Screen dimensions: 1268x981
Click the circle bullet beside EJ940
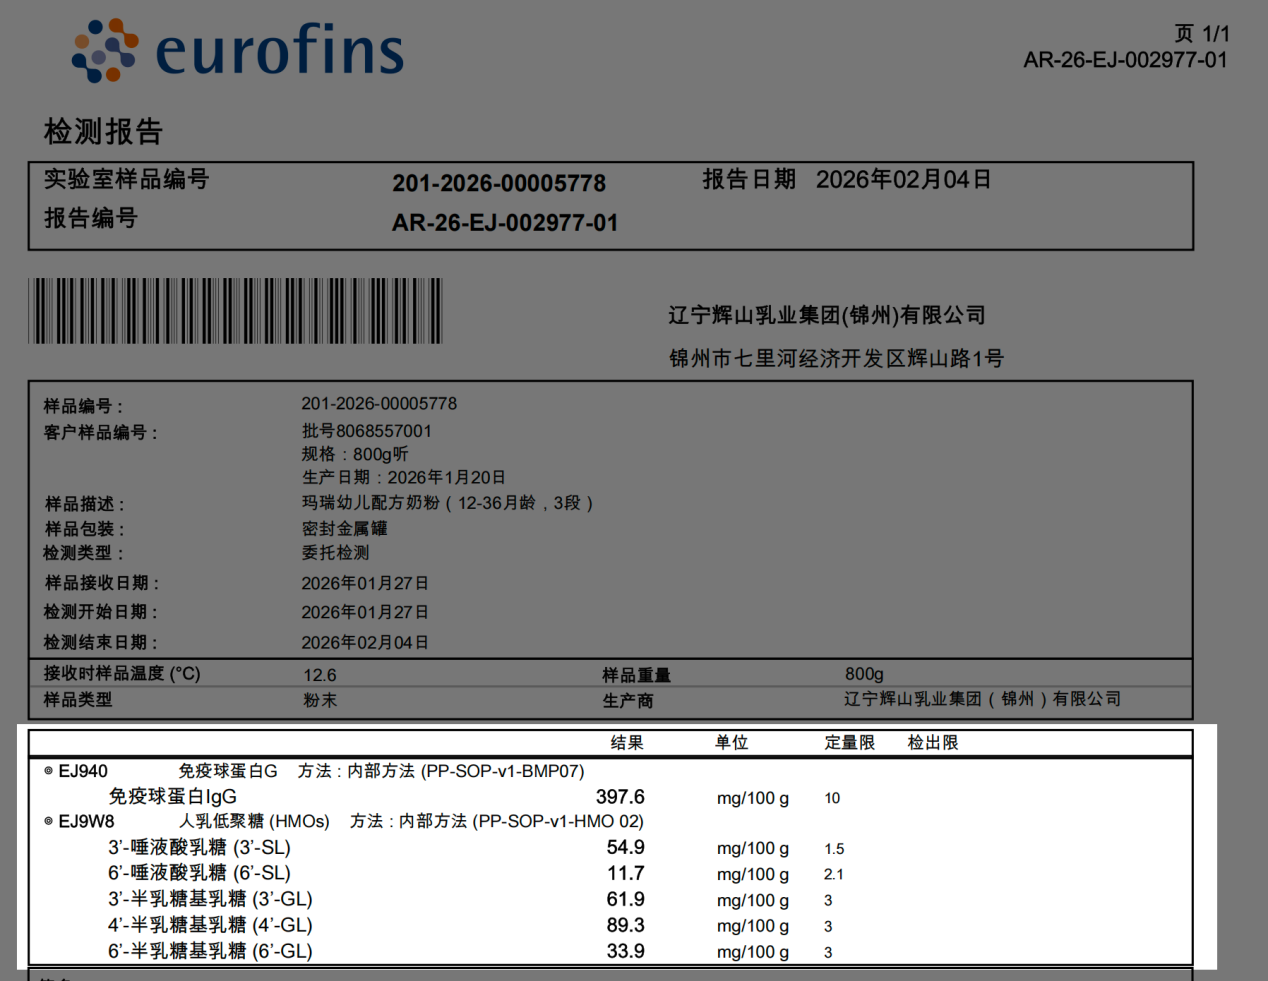pyautogui.click(x=48, y=771)
